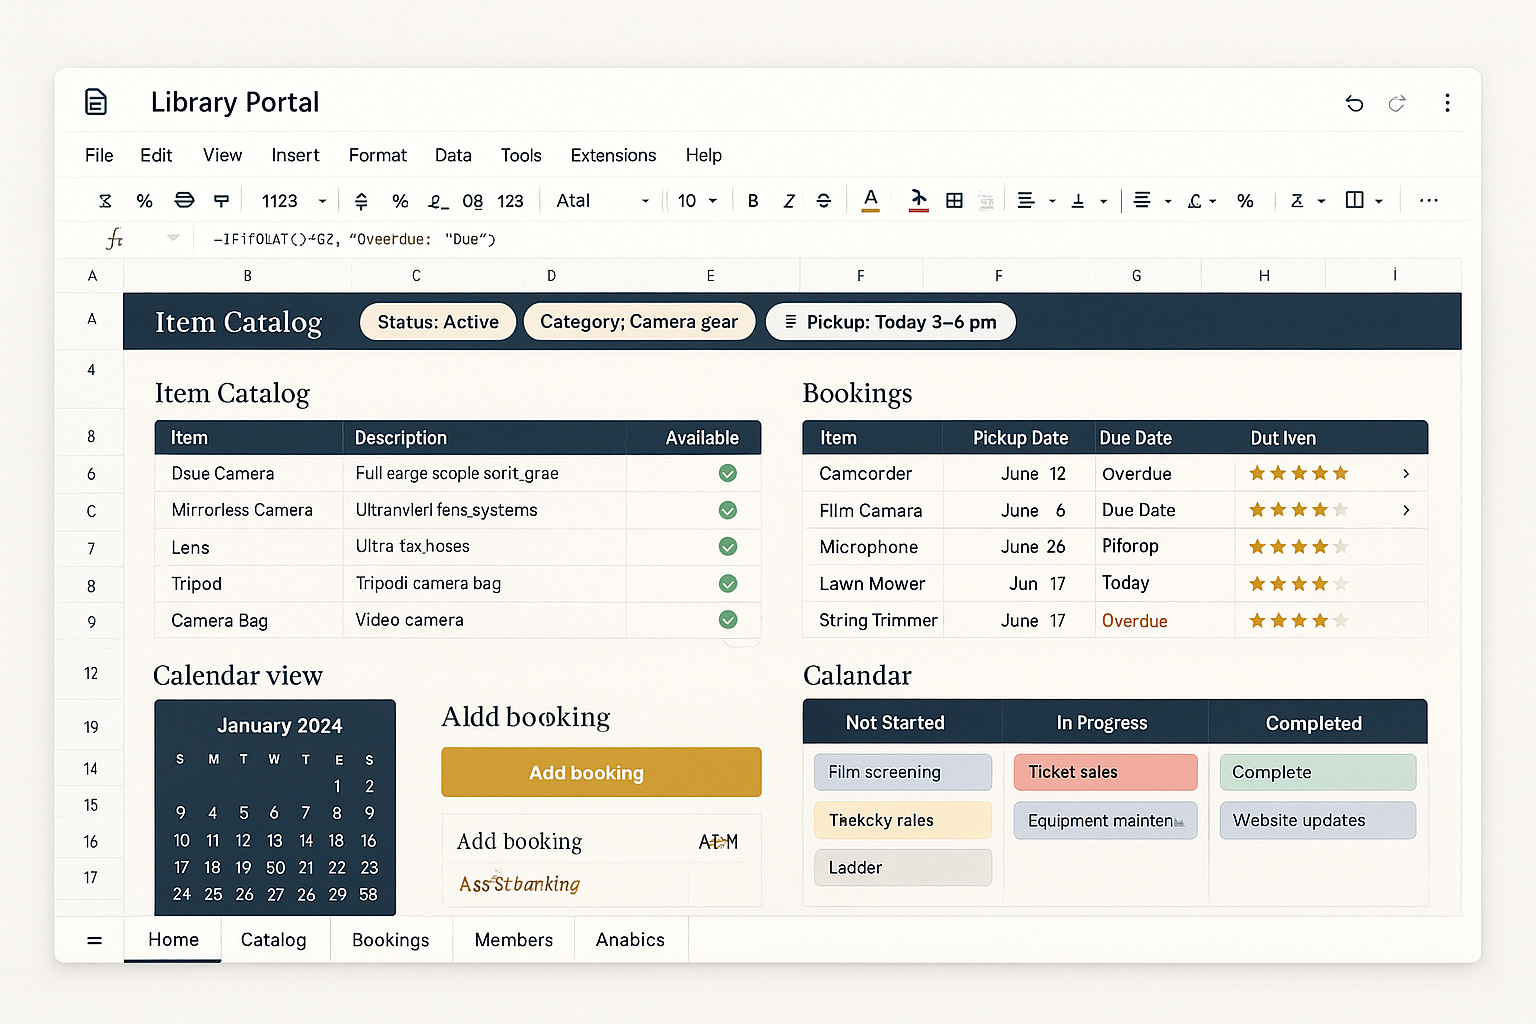Expand the Camcorder booking row chevron
The width and height of the screenshot is (1536, 1024).
[1406, 473]
